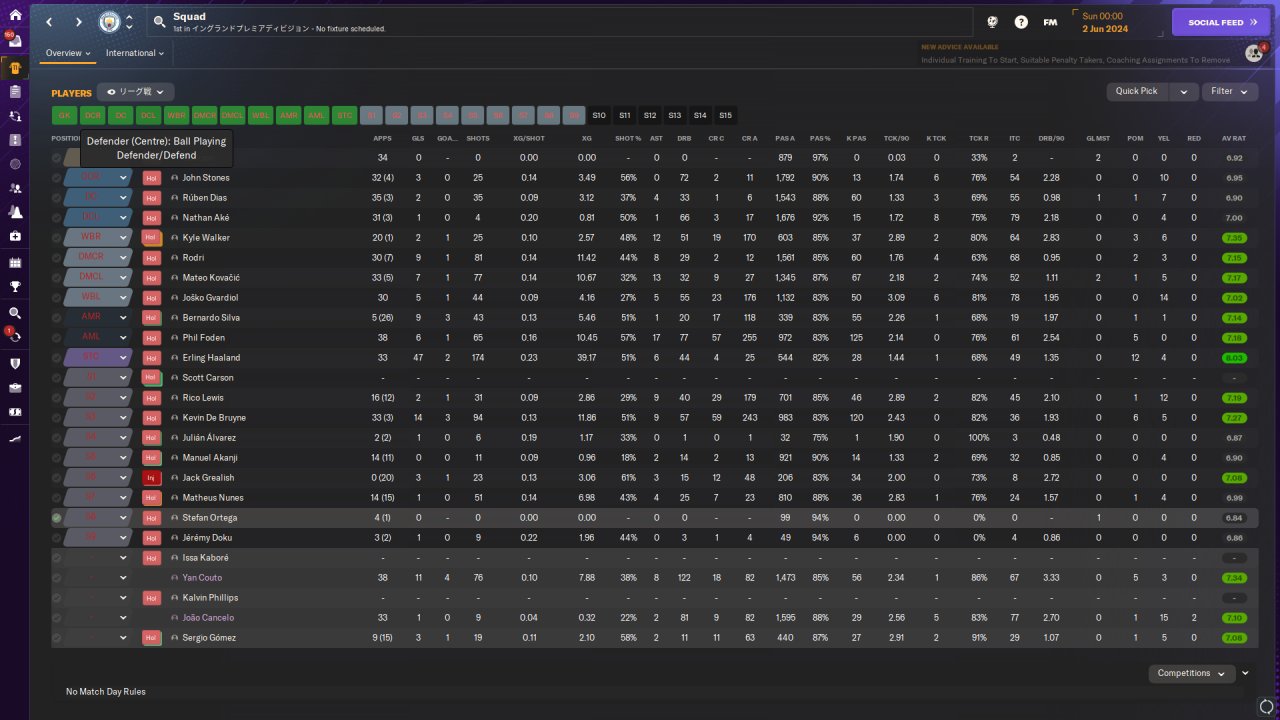Click the date and time continue panel
This screenshot has width=1280, height=720.
(x=1117, y=22)
